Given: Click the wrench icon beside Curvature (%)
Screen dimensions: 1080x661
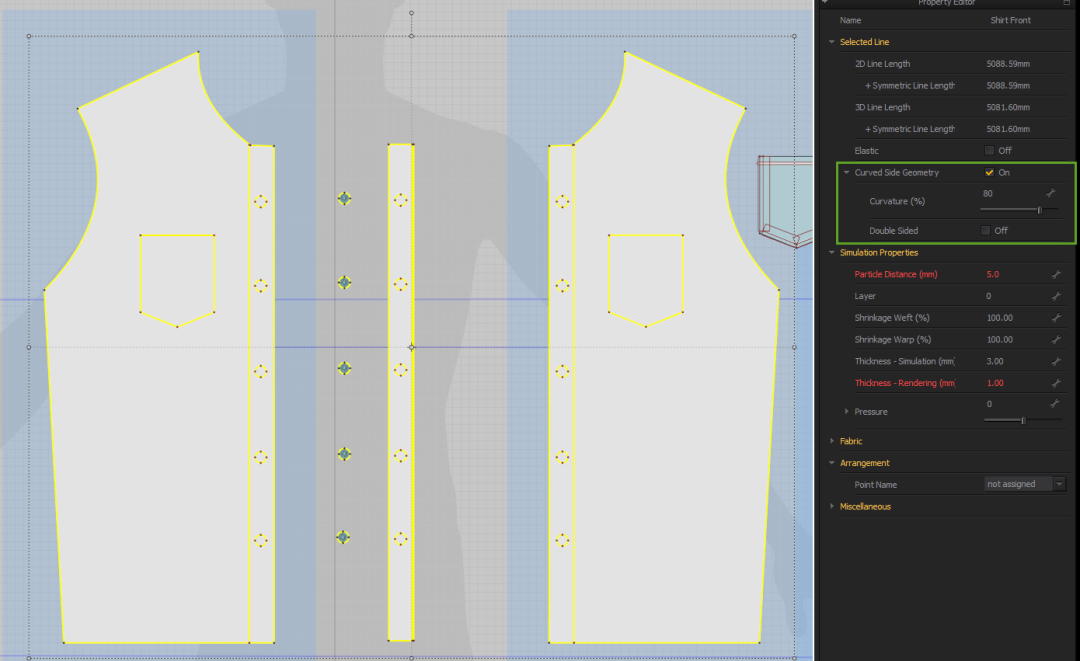Looking at the screenshot, I should (1050, 193).
